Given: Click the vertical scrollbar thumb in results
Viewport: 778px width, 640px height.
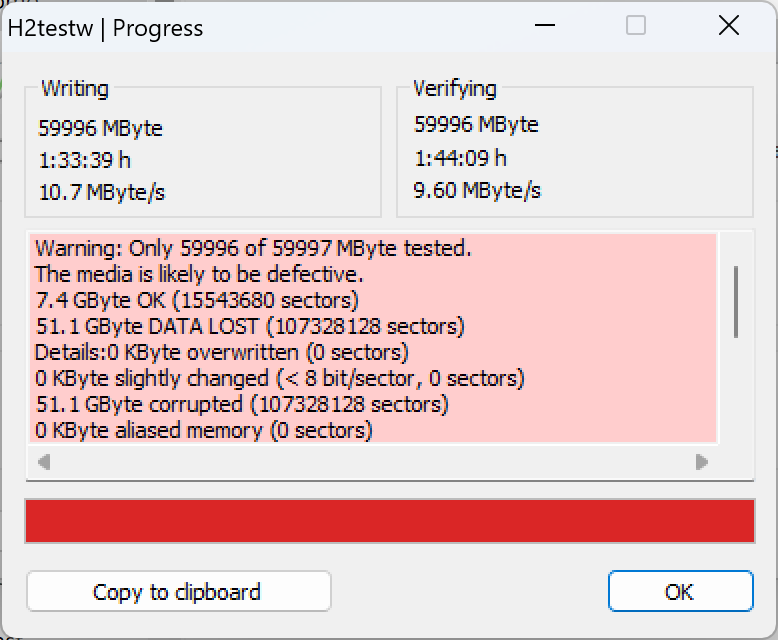Looking at the screenshot, I should tap(736, 301).
